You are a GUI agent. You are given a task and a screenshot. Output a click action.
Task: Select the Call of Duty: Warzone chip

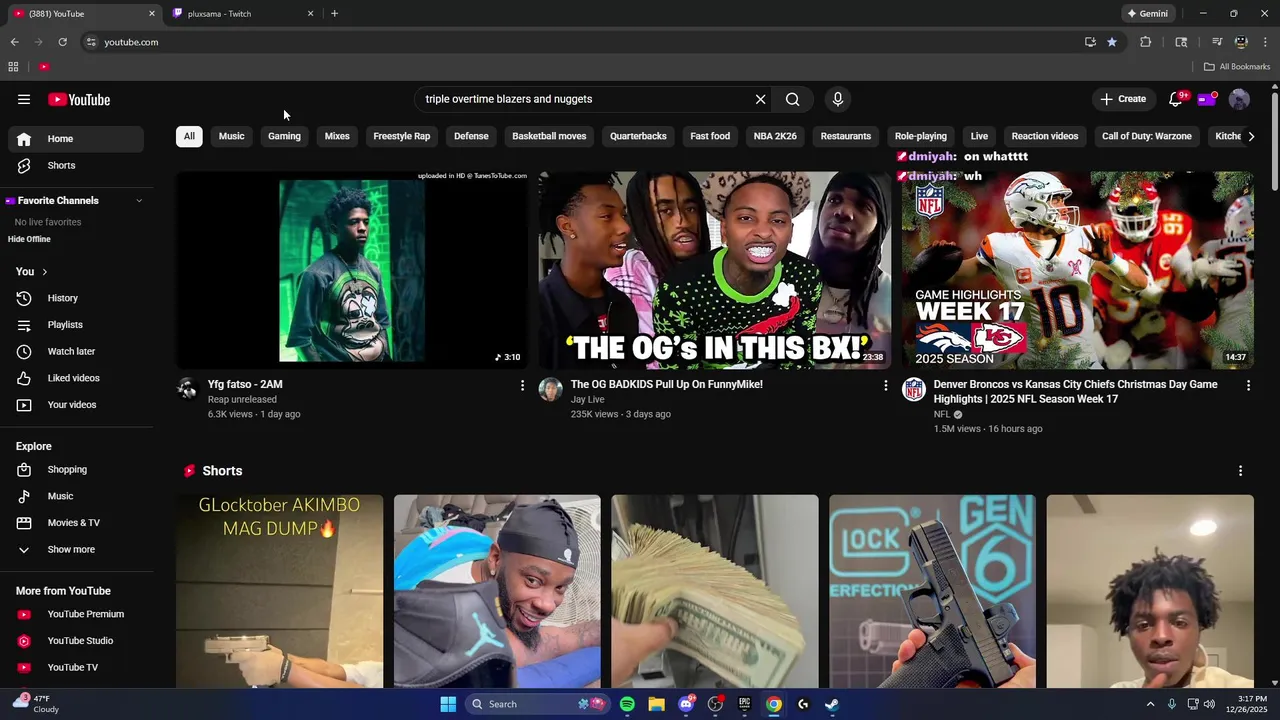click(1146, 136)
